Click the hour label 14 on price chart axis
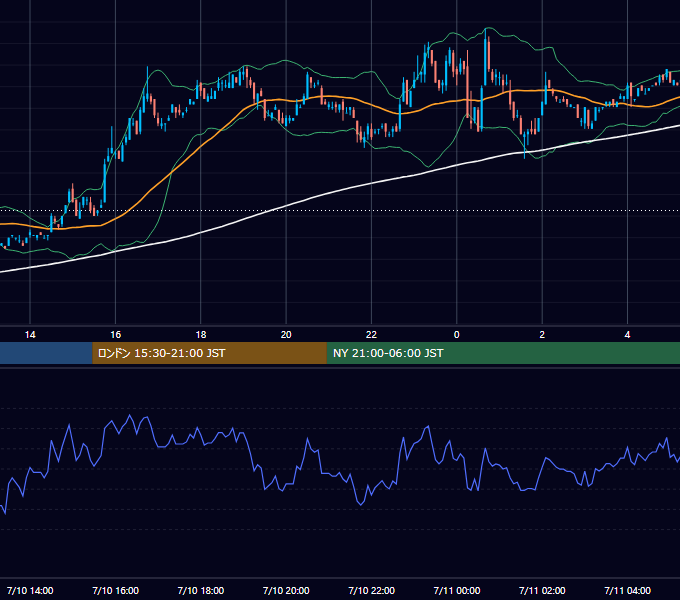This screenshot has width=680, height=600. coord(30,335)
